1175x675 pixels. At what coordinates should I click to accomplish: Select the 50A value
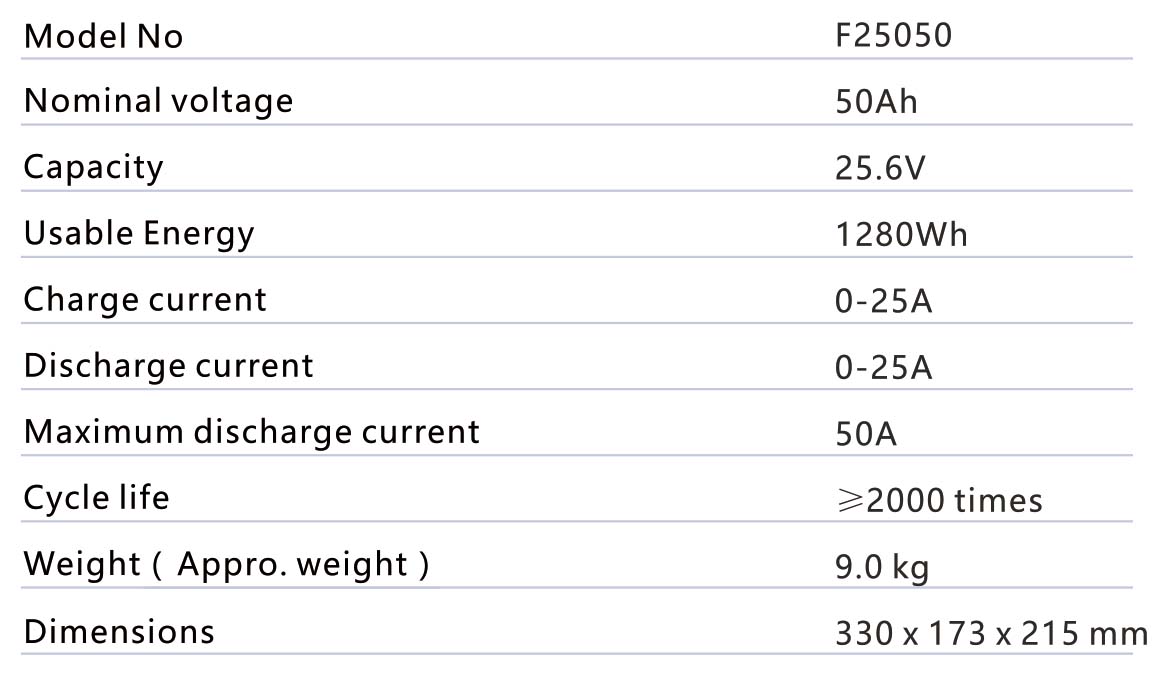(866, 434)
